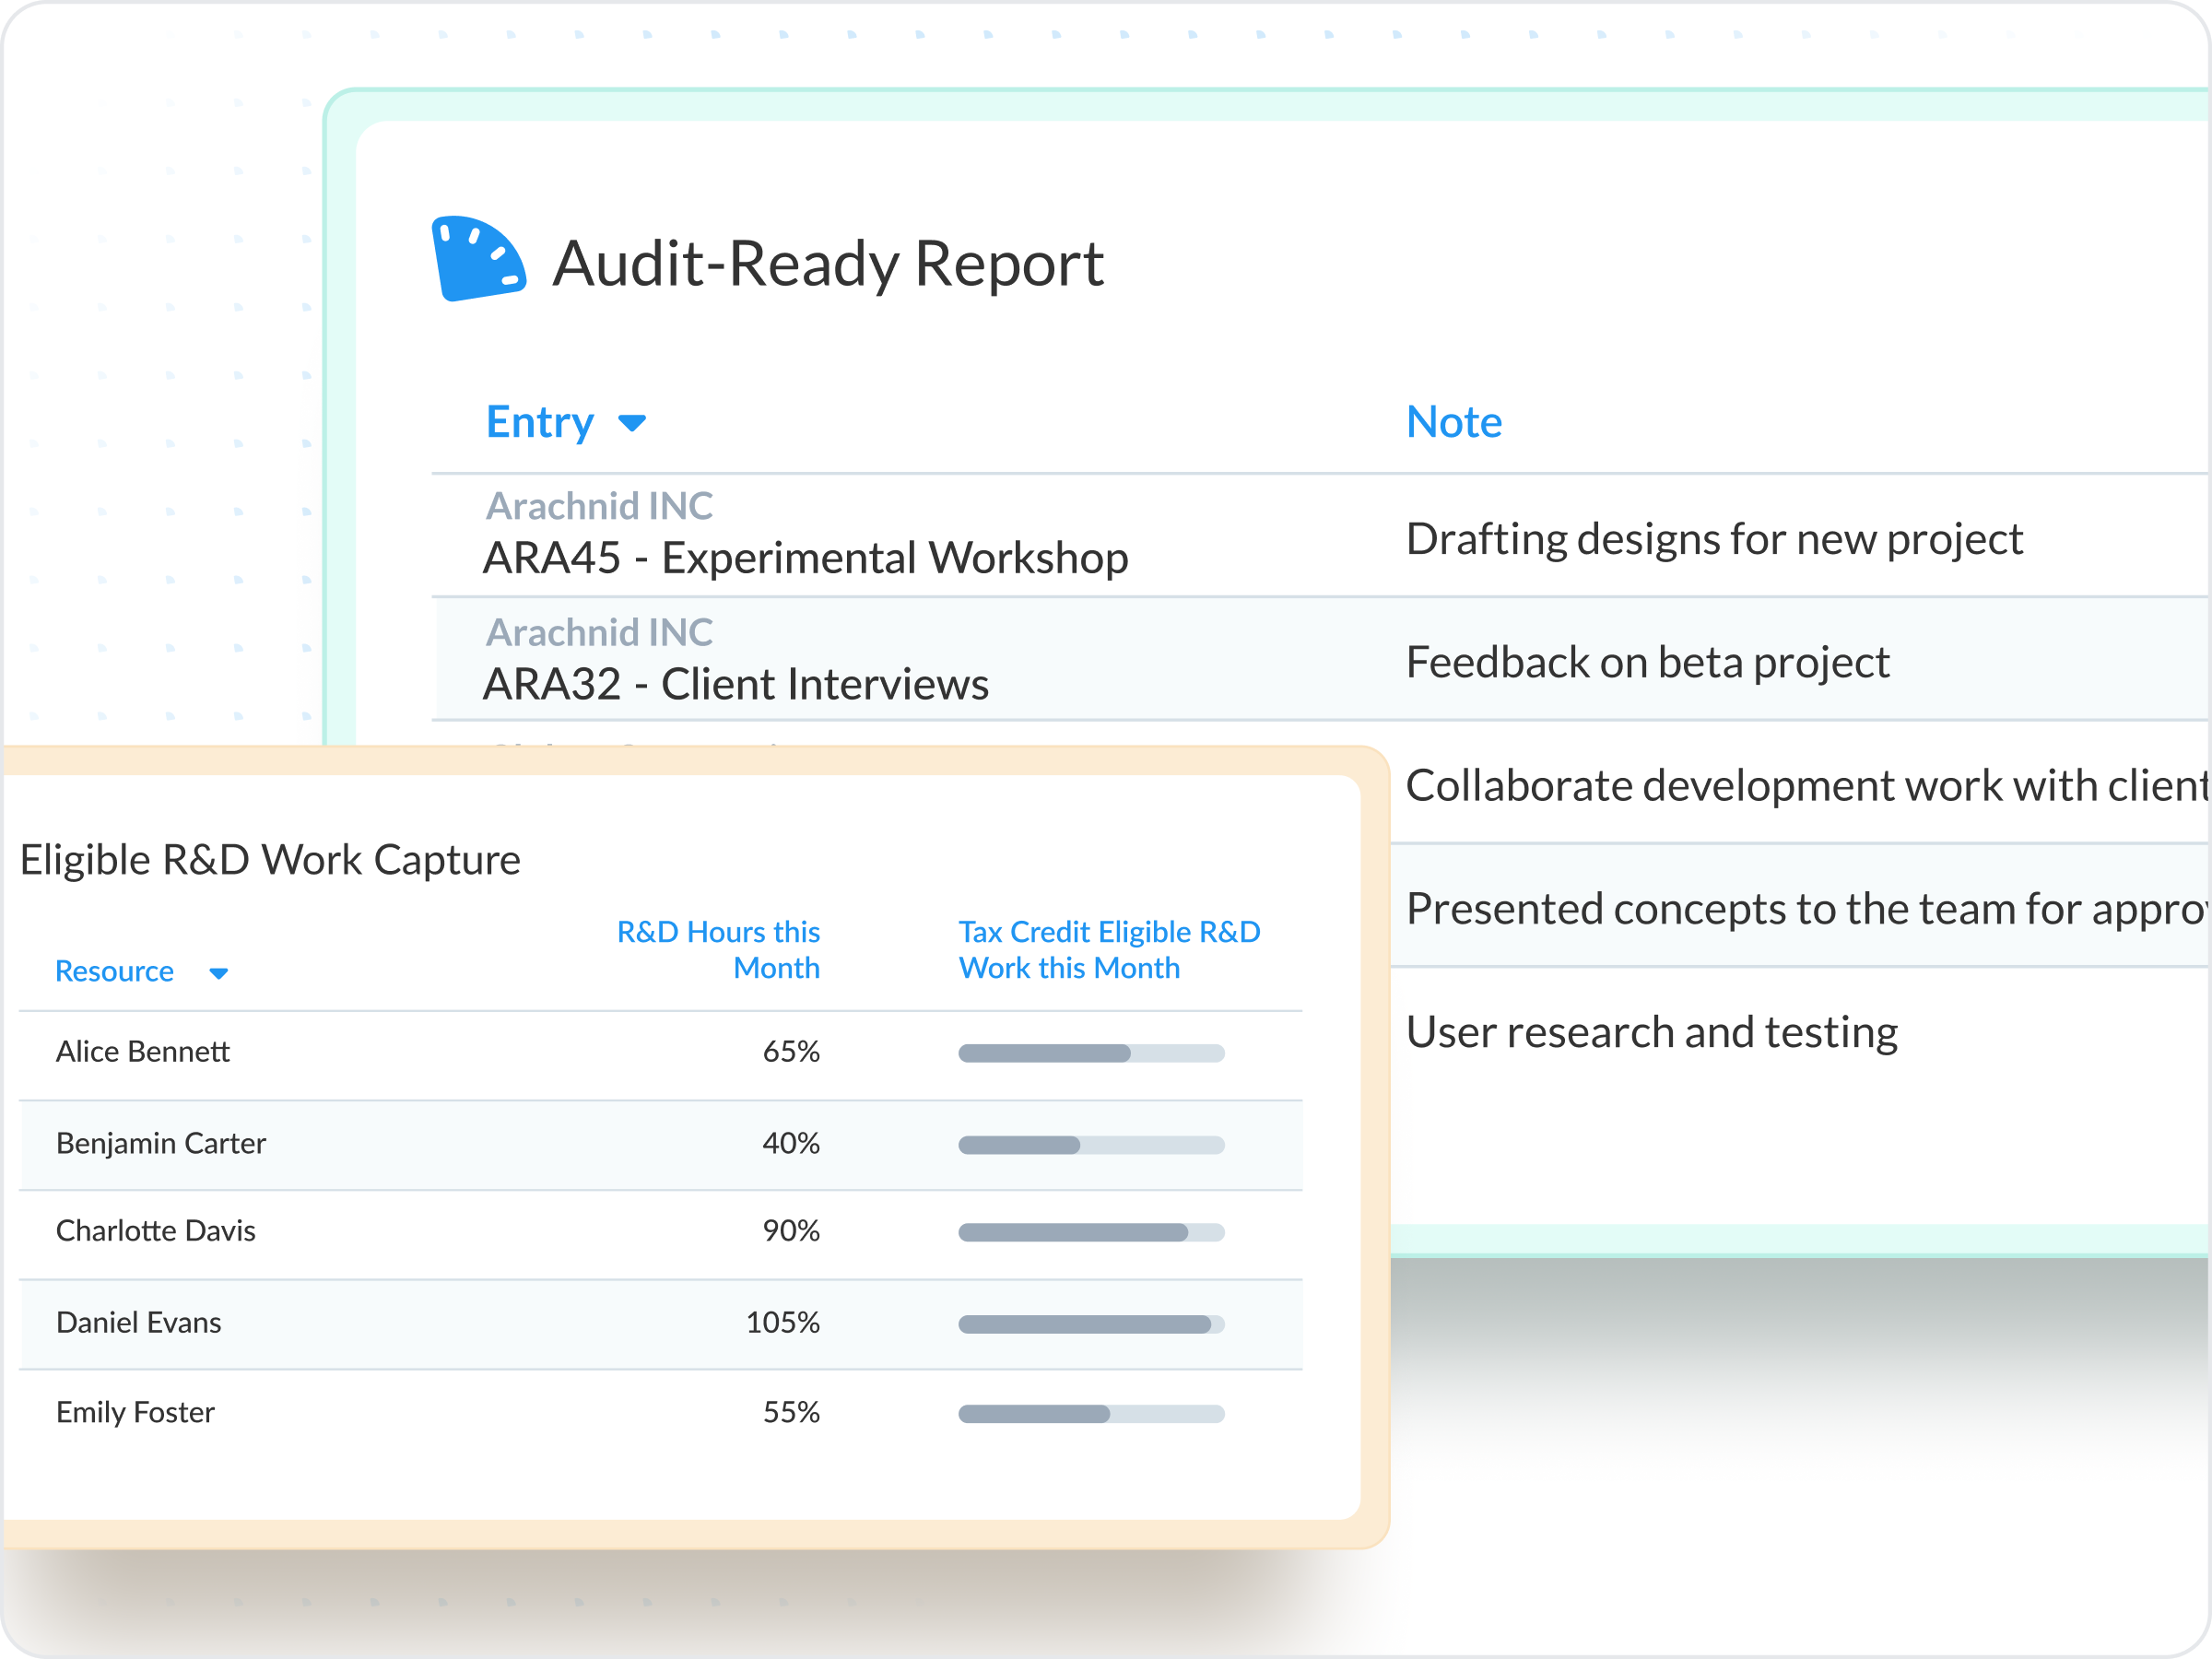2212x1659 pixels.
Task: Click the Drafting designs for new project note
Action: (1714, 539)
